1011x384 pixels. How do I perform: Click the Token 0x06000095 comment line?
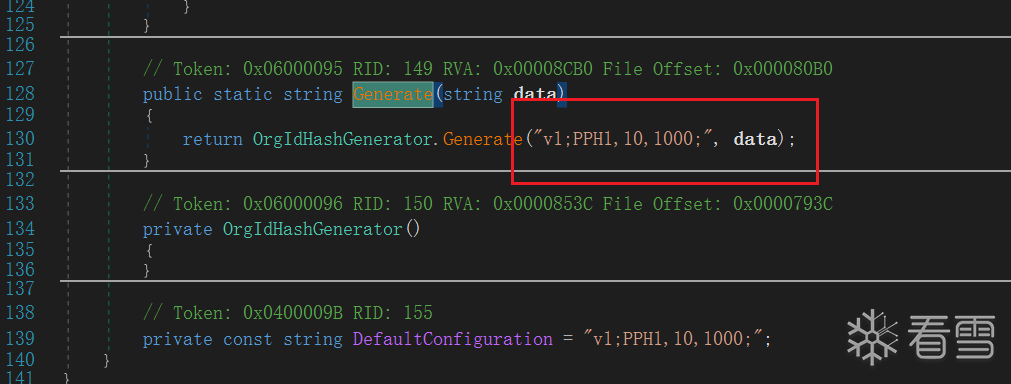coord(488,68)
